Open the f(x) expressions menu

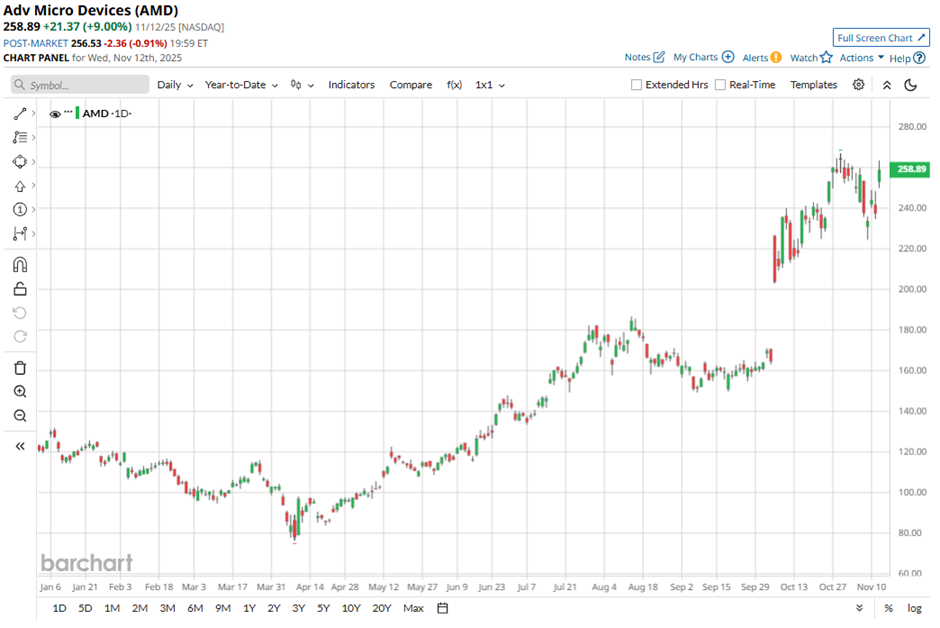click(x=454, y=85)
